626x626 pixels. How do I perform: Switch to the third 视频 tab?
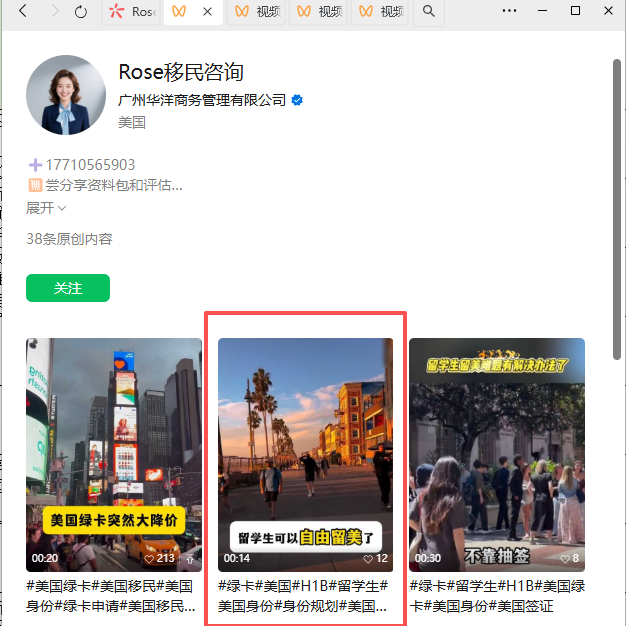[x=380, y=12]
